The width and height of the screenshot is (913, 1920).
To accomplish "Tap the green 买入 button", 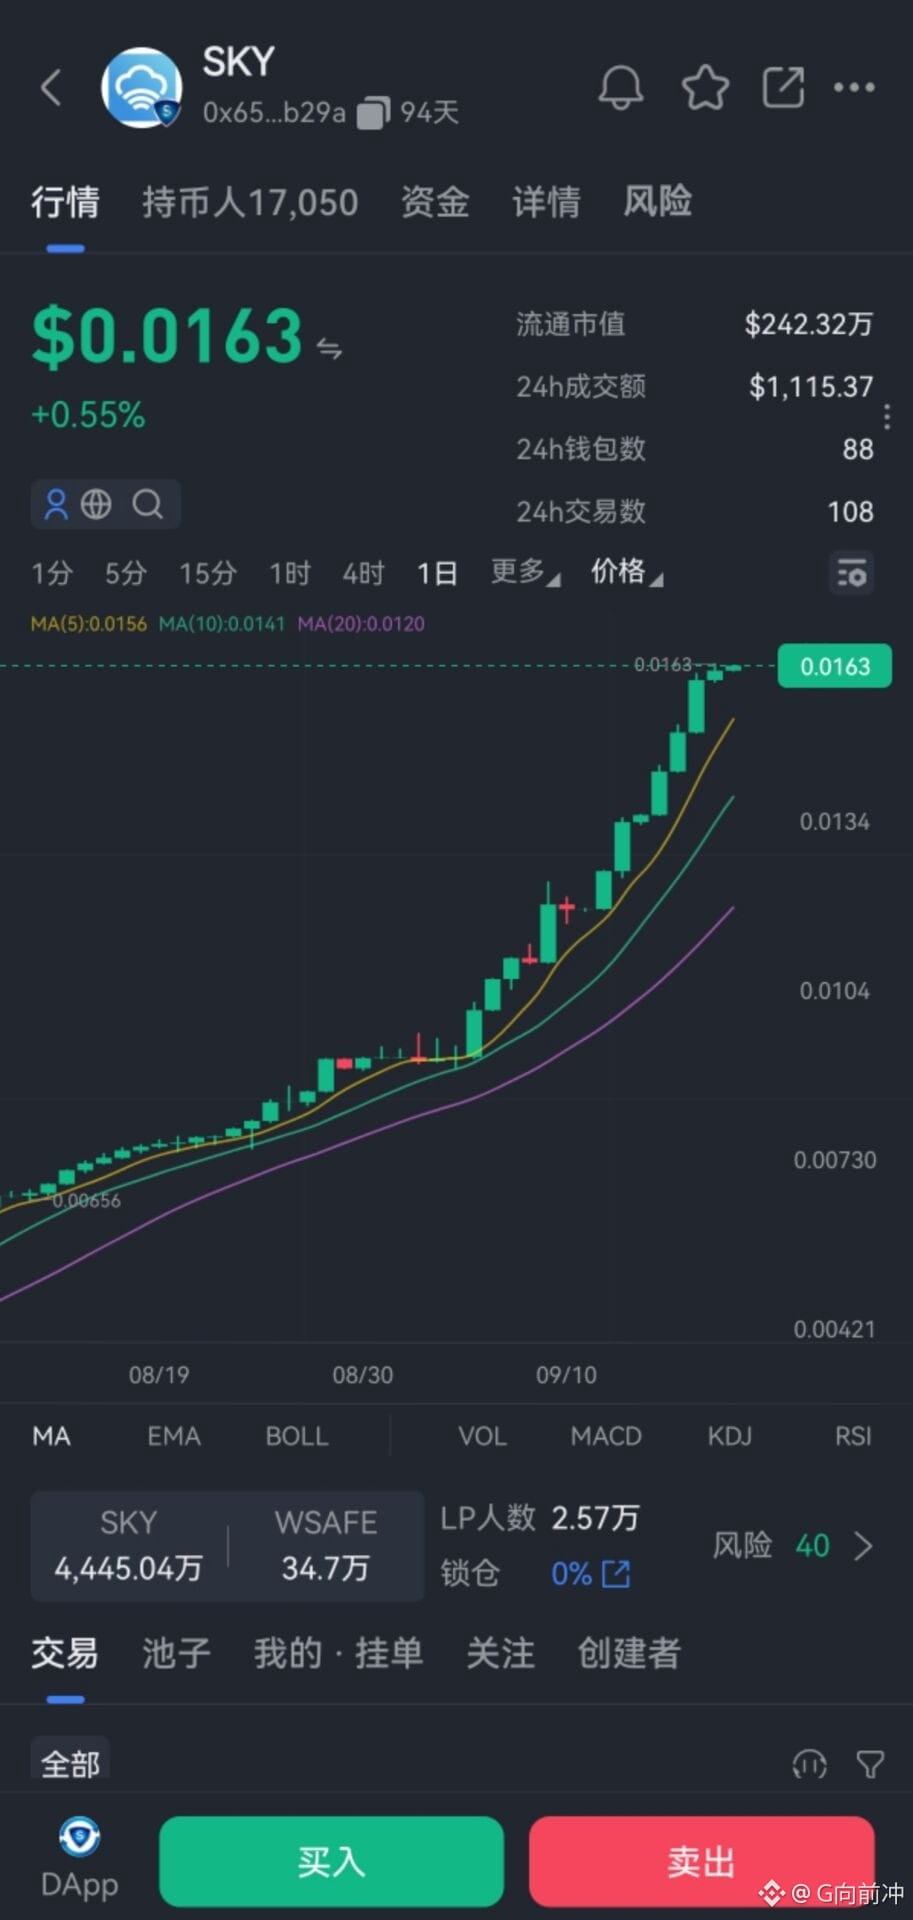I will point(331,1861).
